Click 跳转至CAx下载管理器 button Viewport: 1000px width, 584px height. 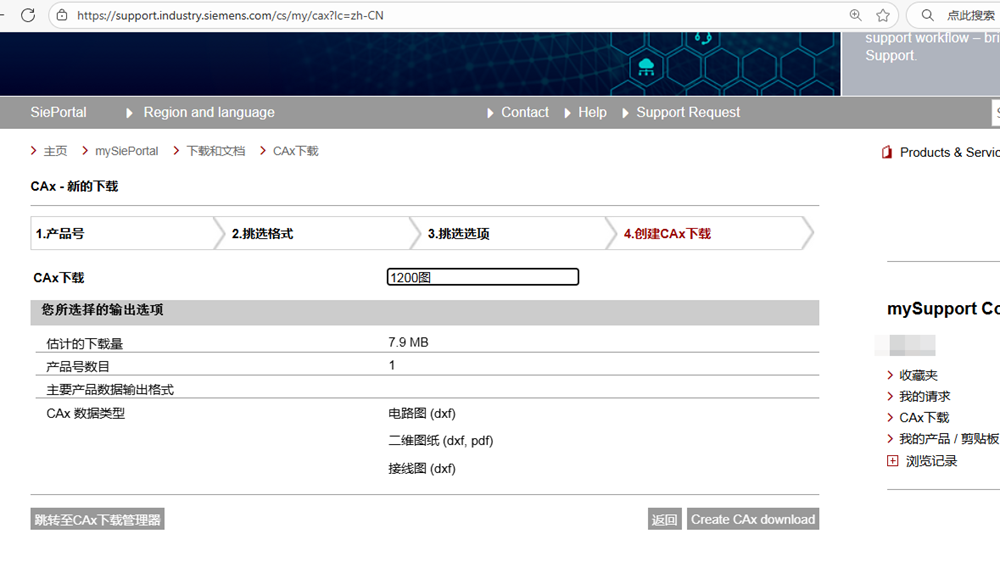tap(97, 519)
